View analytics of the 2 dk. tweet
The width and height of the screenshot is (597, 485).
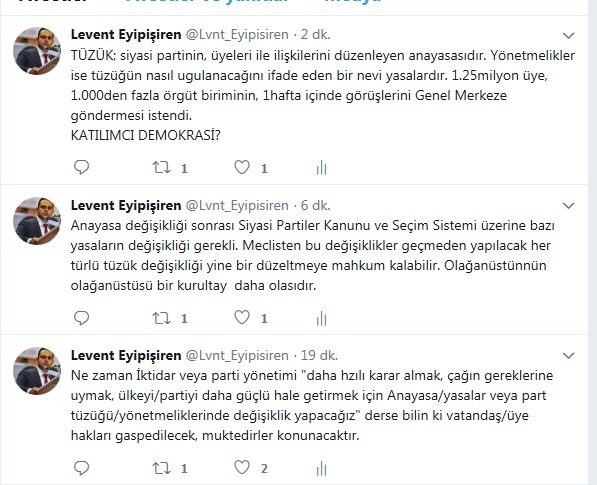(322, 168)
